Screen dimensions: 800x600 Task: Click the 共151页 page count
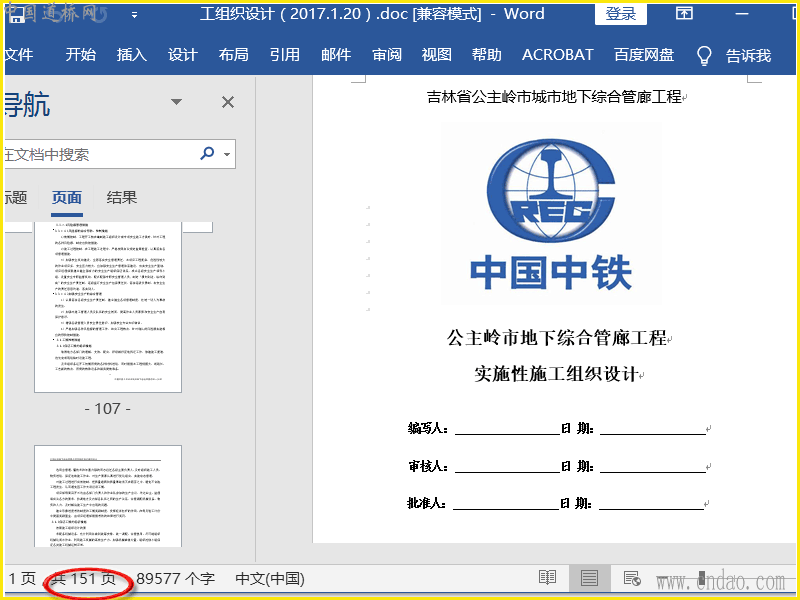point(84,579)
